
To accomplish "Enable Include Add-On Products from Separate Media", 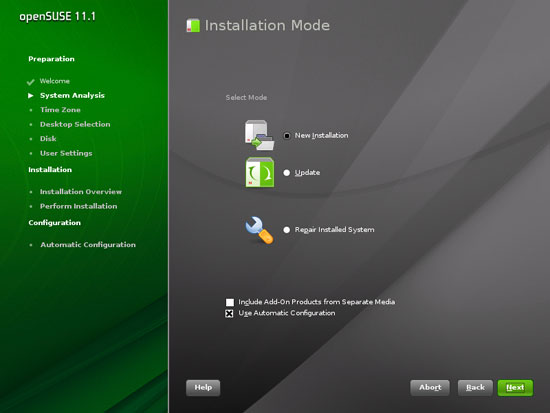I will click(x=230, y=302).
